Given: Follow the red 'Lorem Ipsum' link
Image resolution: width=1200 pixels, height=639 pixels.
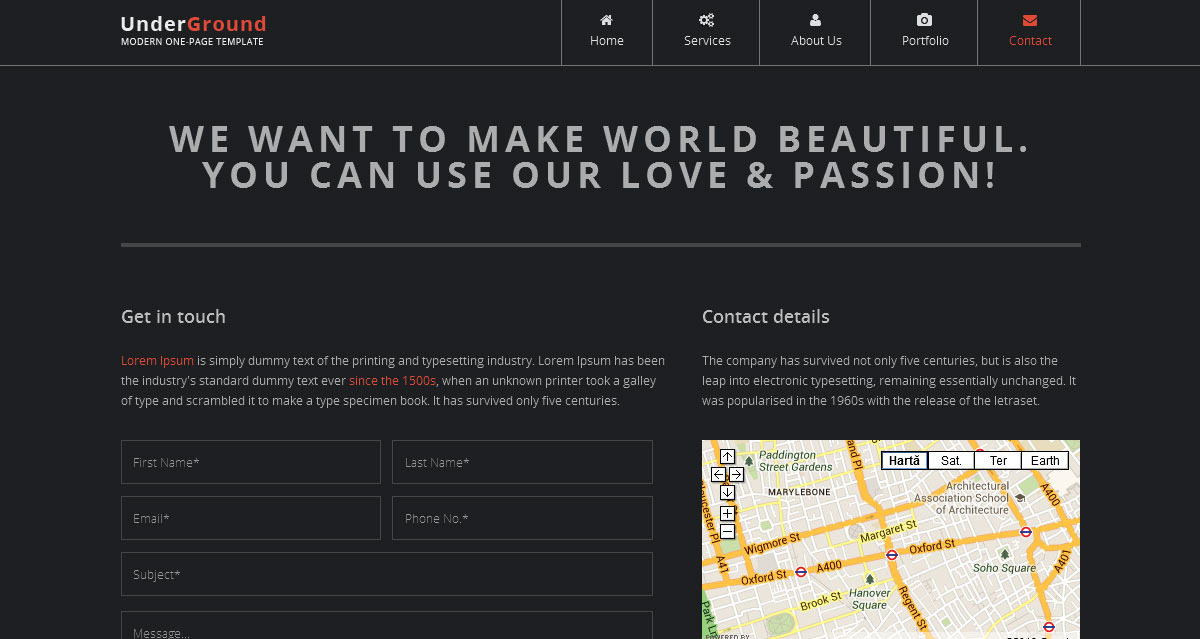Looking at the screenshot, I should click(157, 361).
